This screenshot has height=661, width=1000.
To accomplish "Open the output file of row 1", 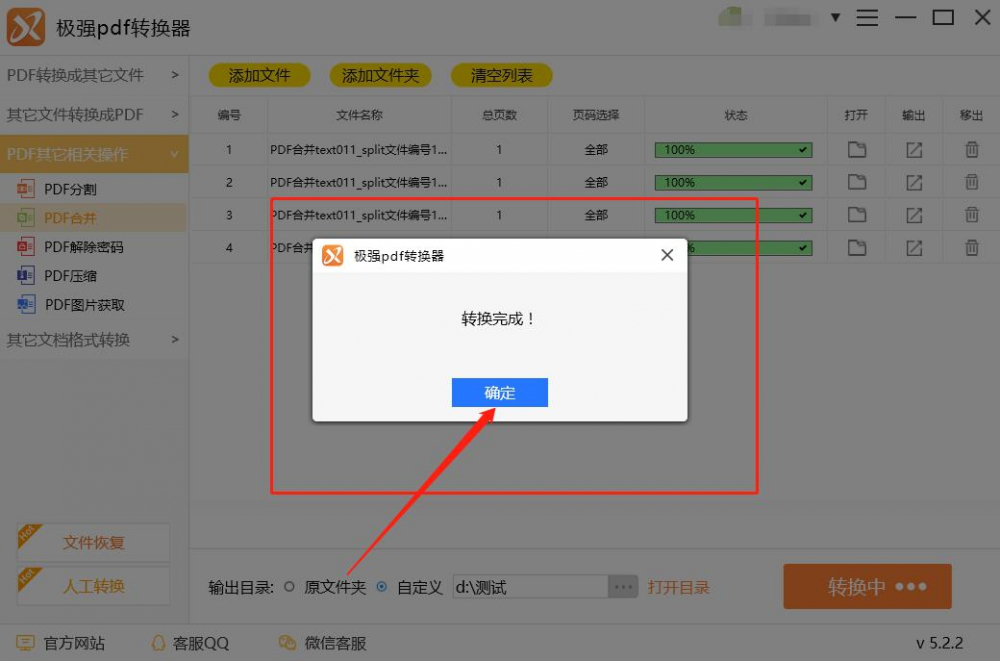I will click(857, 150).
